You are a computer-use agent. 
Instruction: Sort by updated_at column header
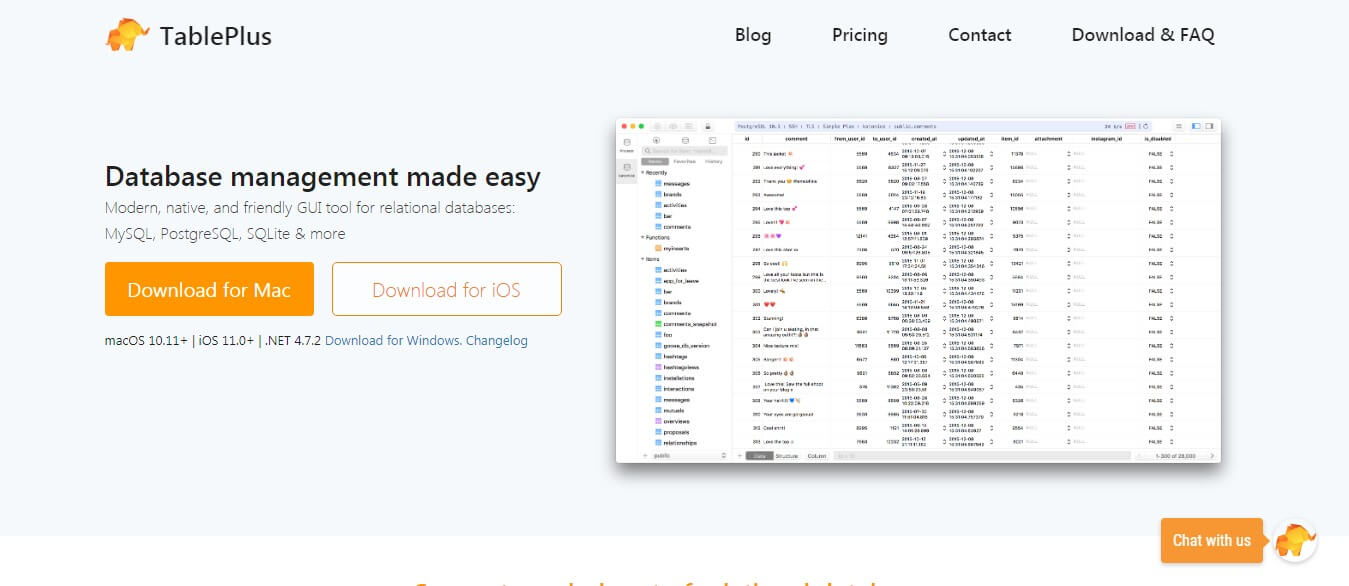[x=971, y=139]
